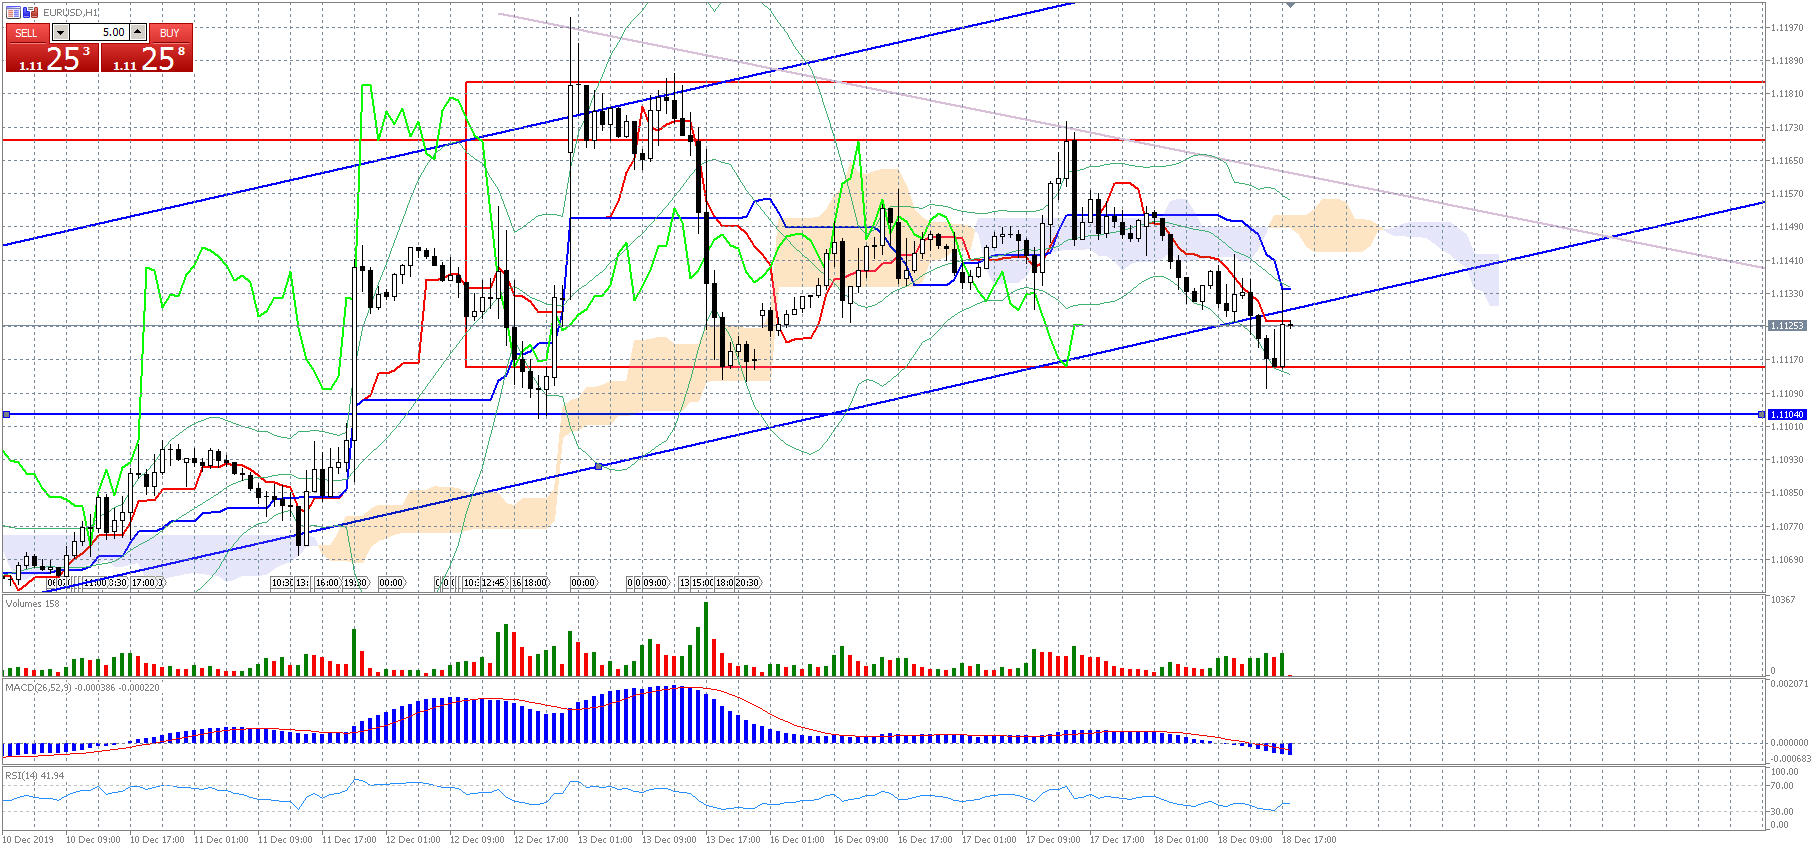Image resolution: width=1818 pixels, height=851 pixels.
Task: Click the 19:30 news event flag
Action: [356, 583]
